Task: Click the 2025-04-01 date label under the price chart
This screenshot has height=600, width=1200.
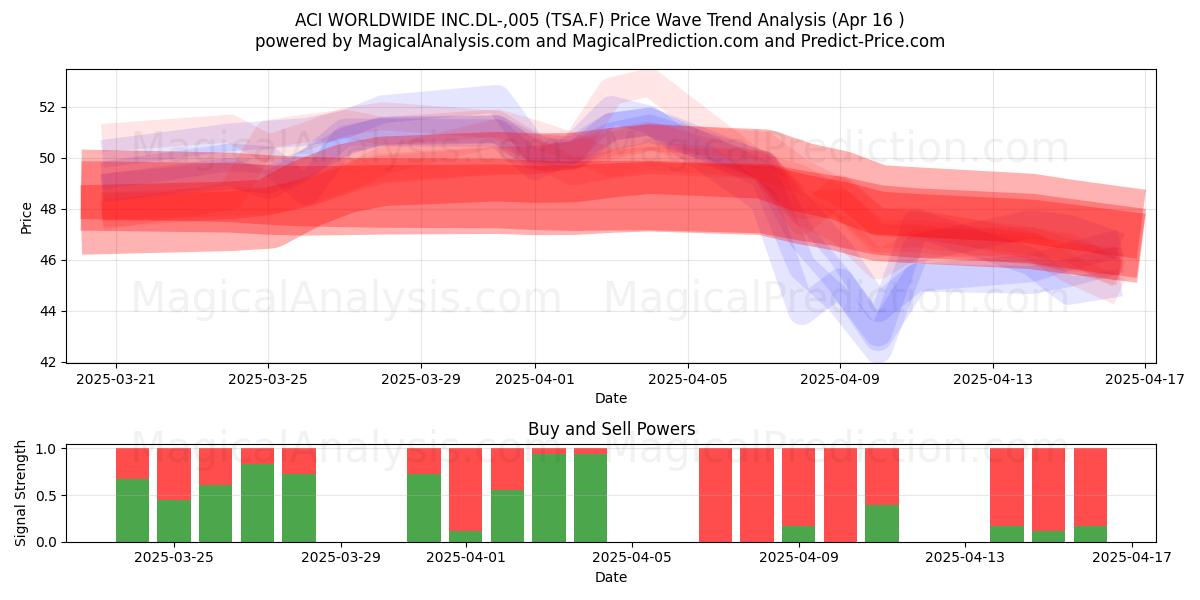Action: (535, 380)
